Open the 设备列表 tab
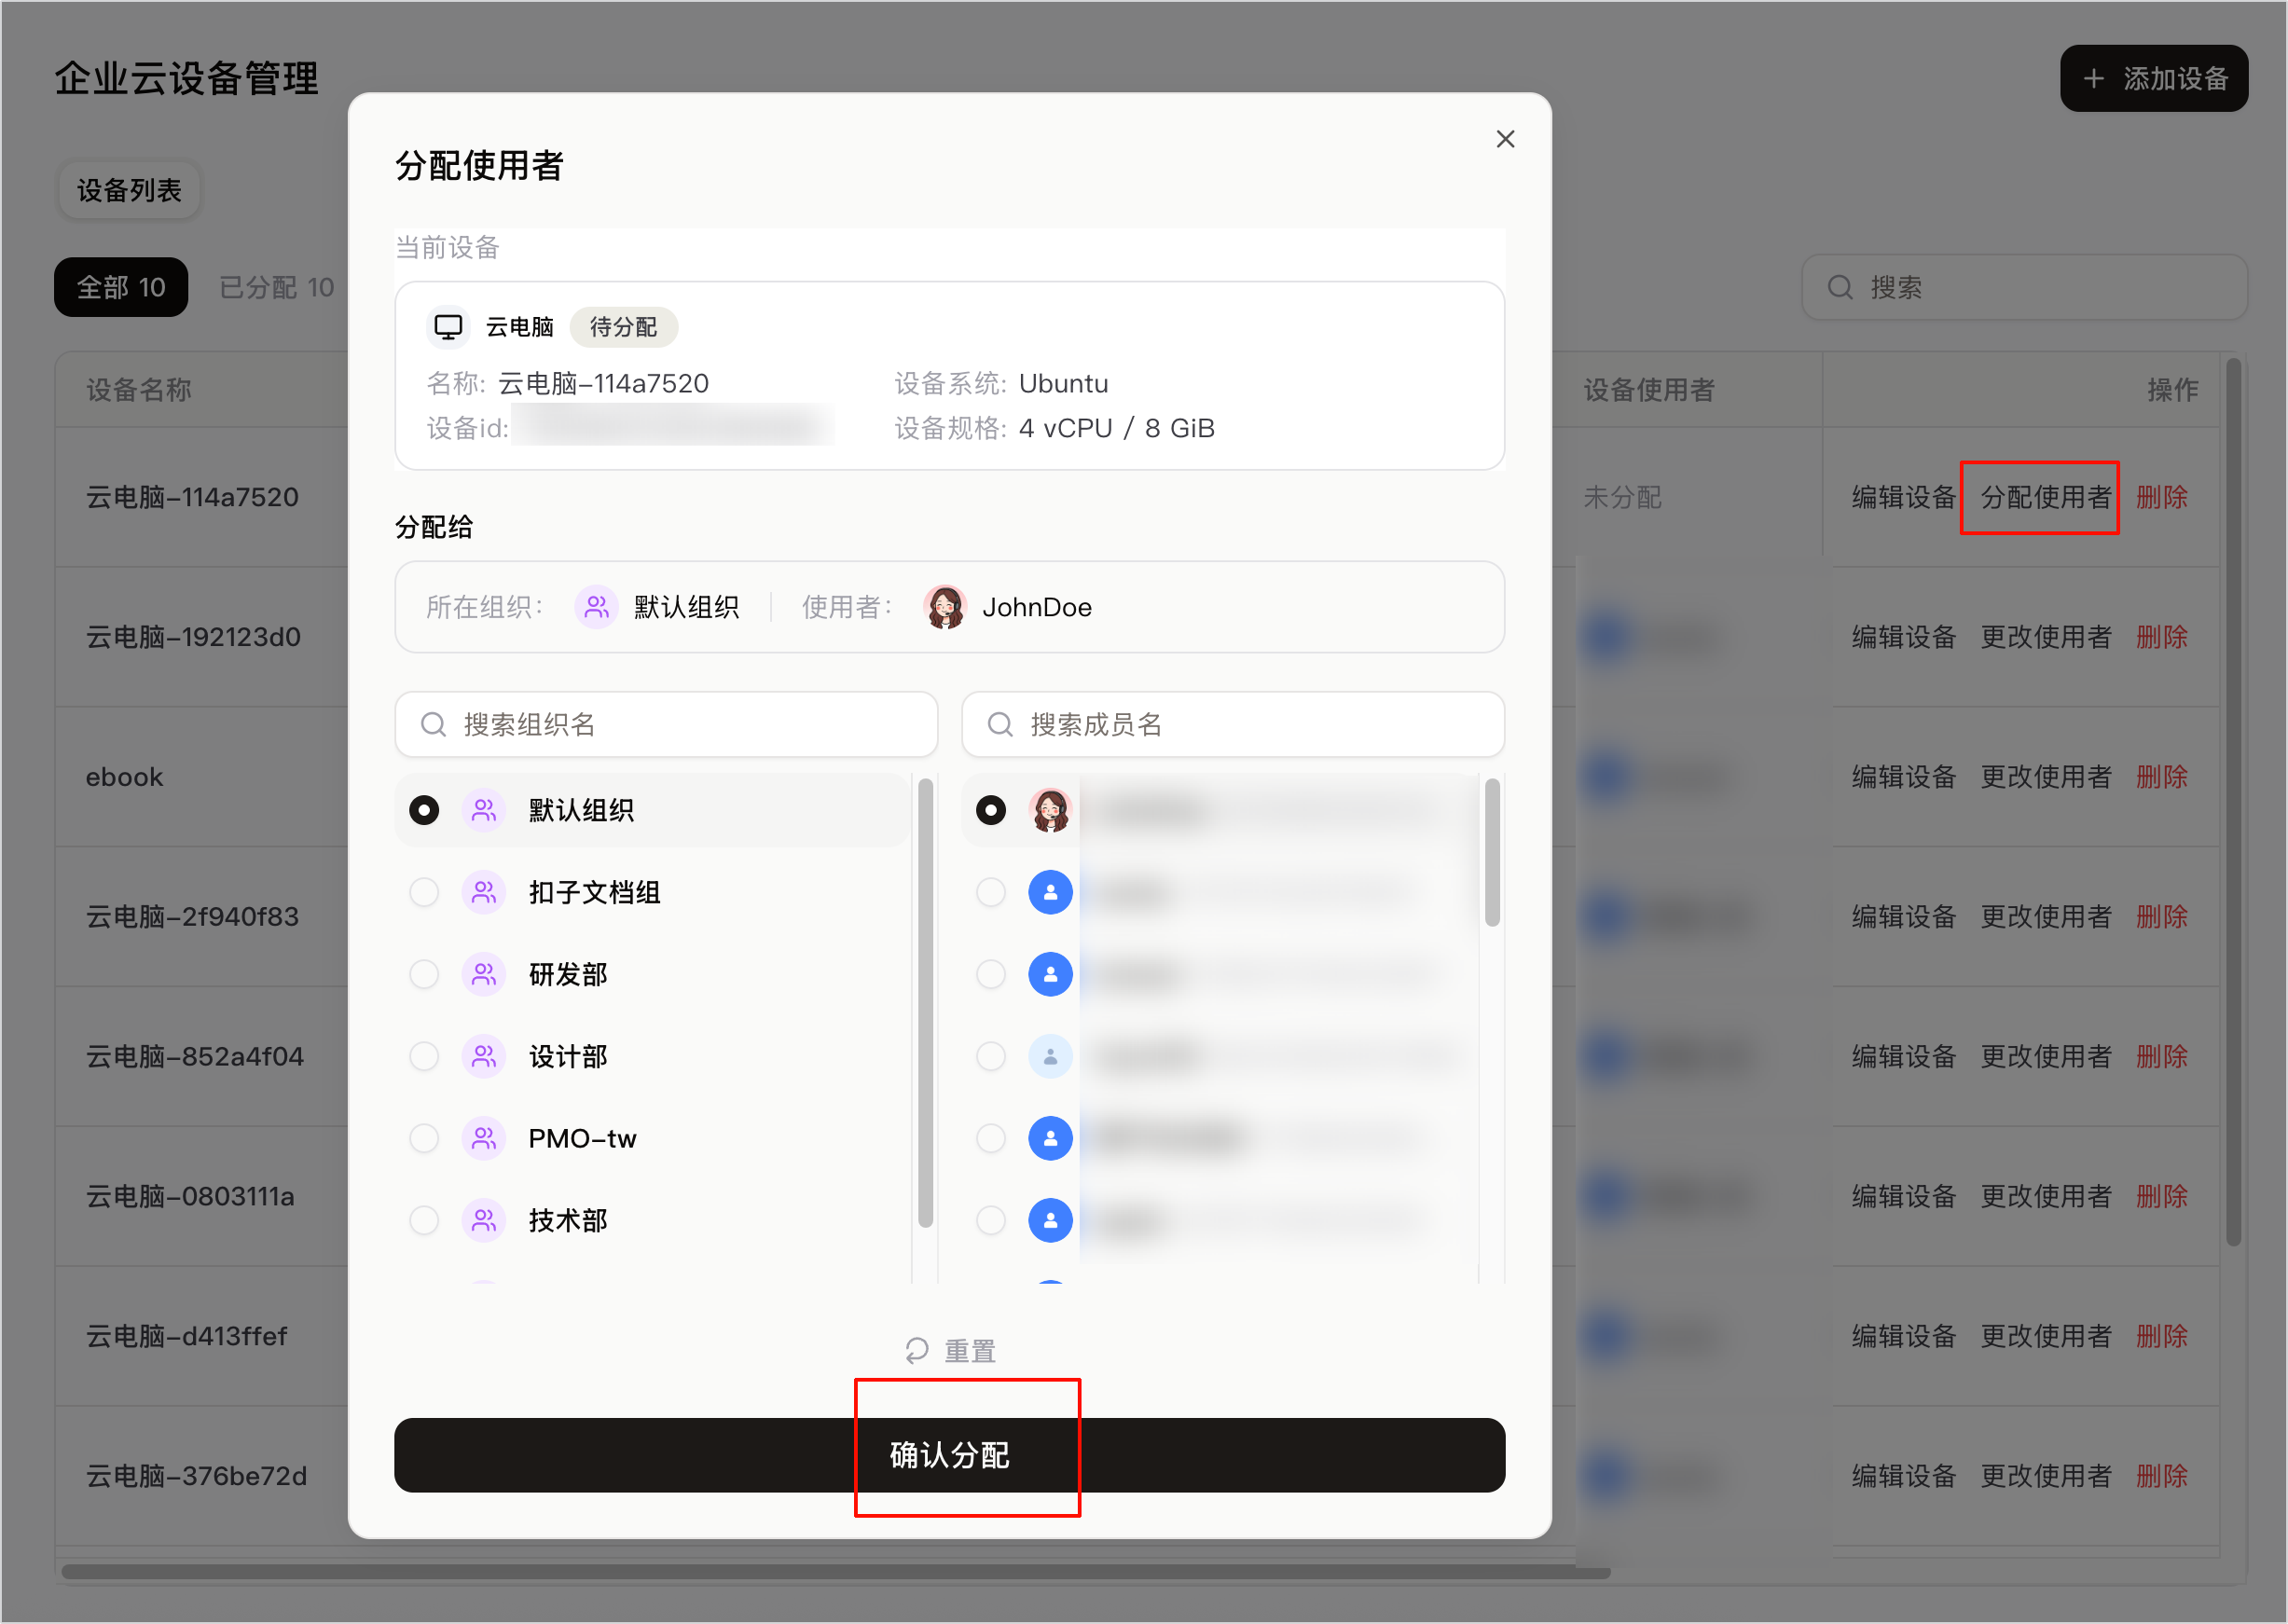 [129, 190]
